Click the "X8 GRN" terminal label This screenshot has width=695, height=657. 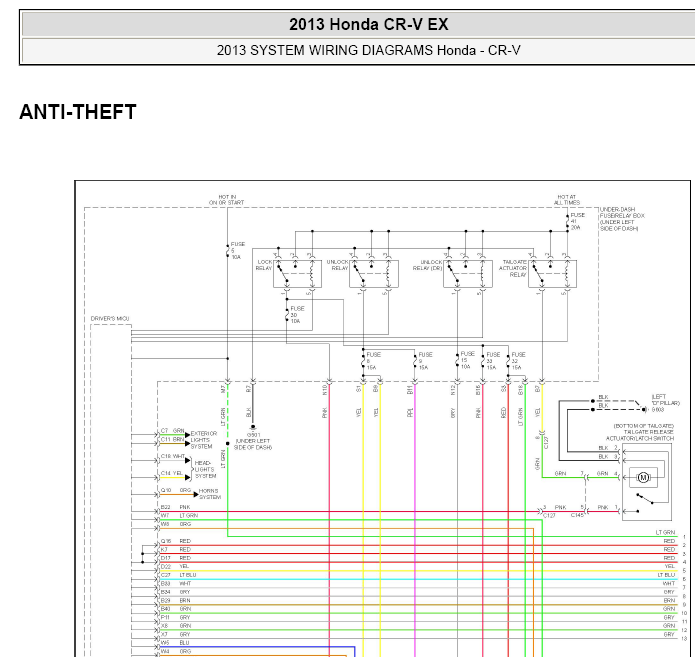(x=176, y=626)
